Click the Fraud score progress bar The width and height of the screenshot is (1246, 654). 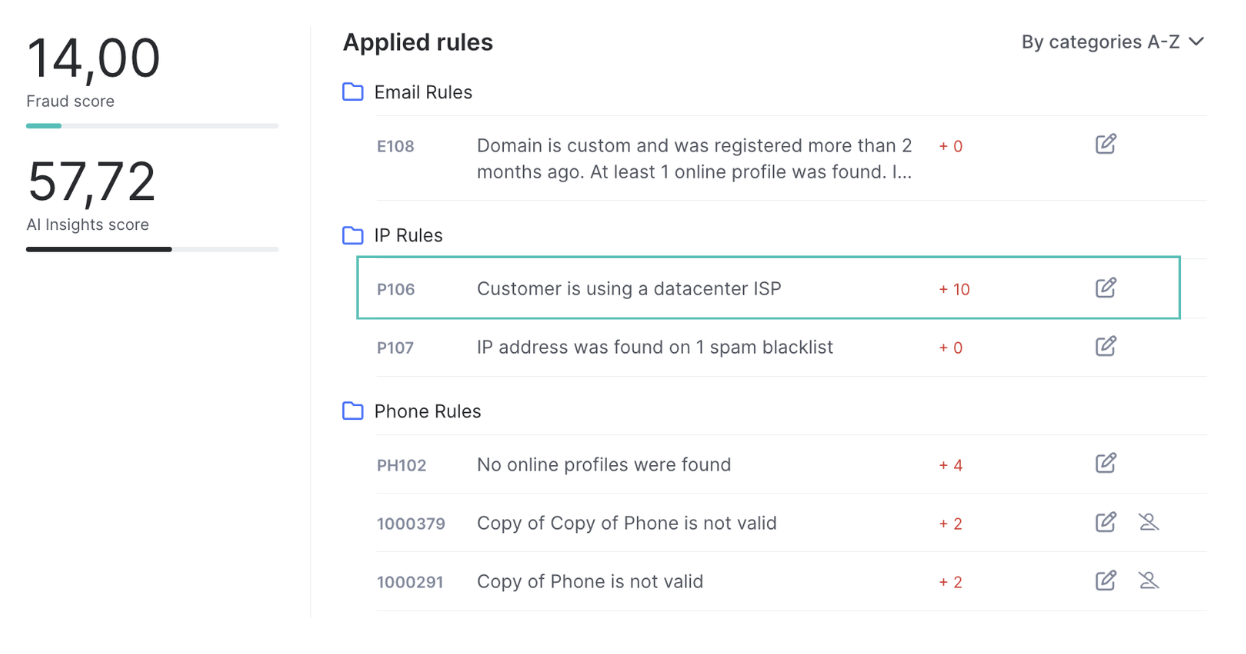tap(152, 125)
